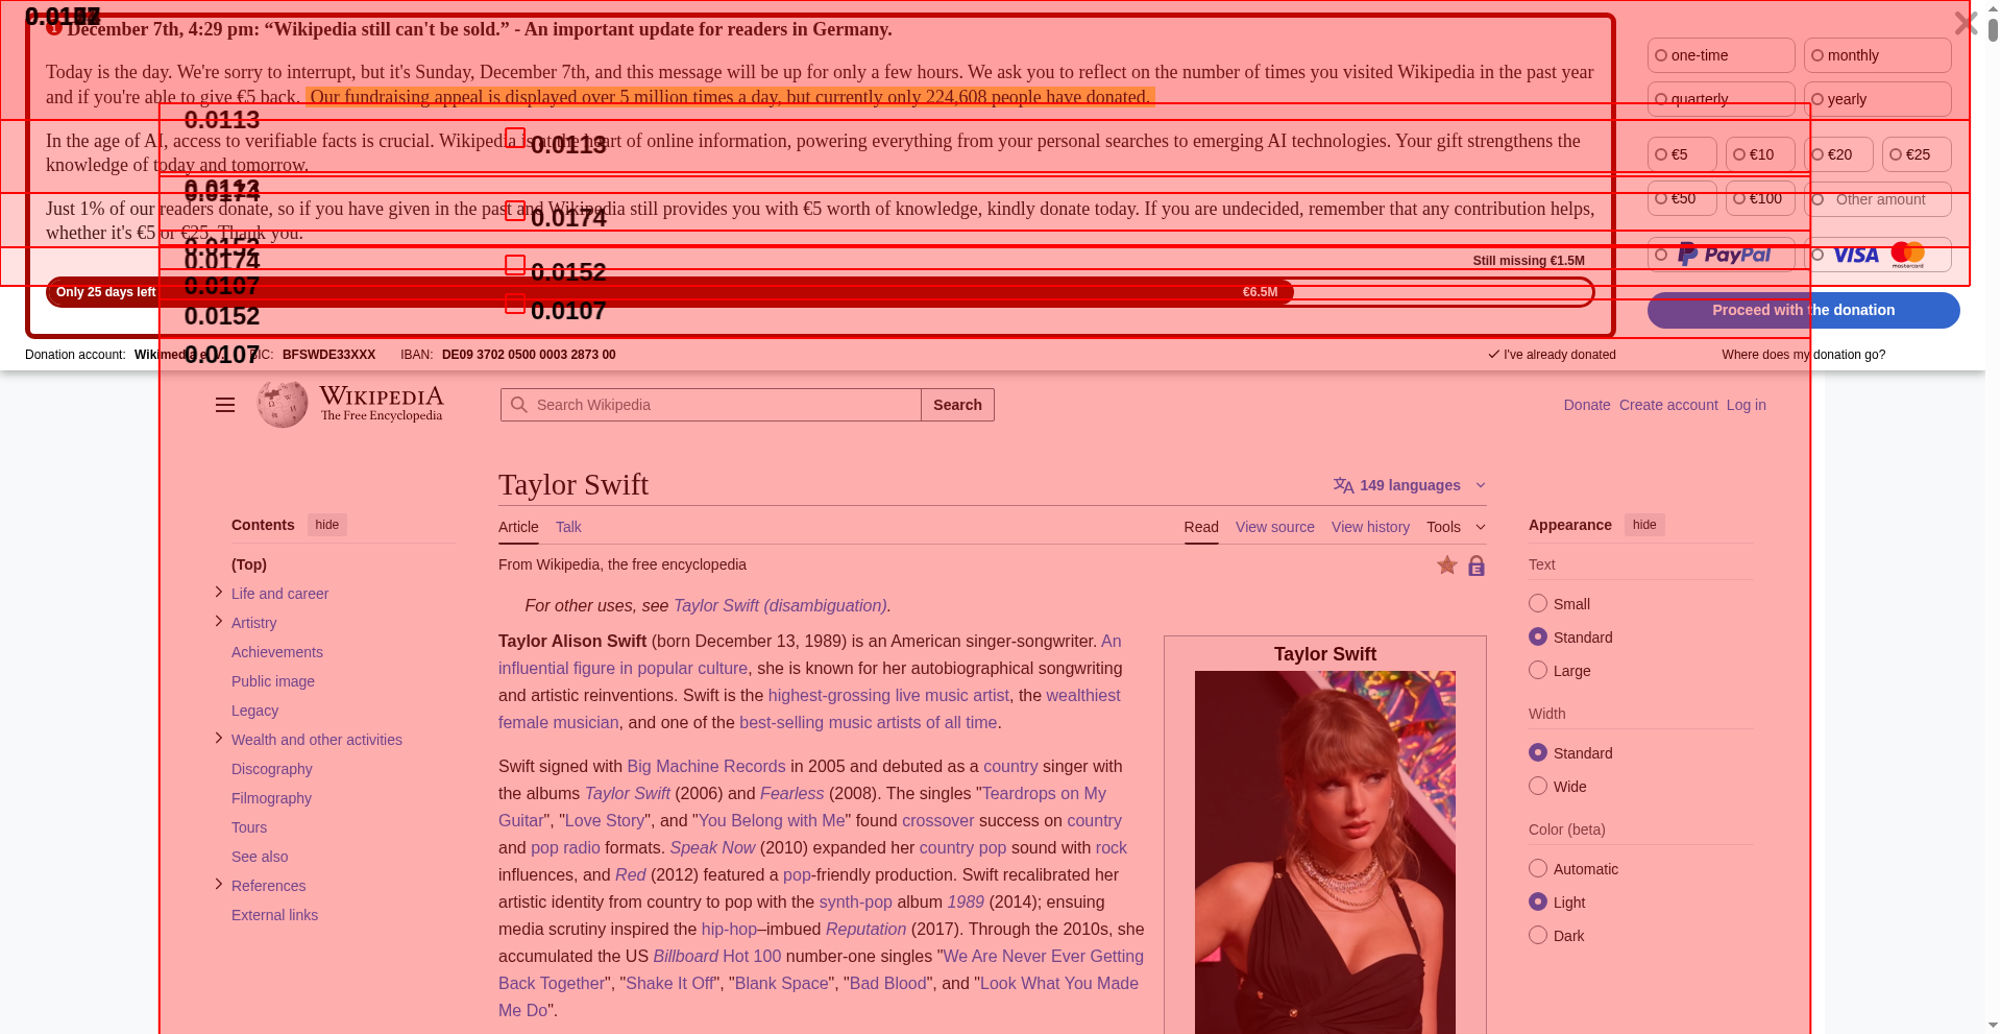Click the language translate icon
The width and height of the screenshot is (2000, 1034).
pos(1343,485)
